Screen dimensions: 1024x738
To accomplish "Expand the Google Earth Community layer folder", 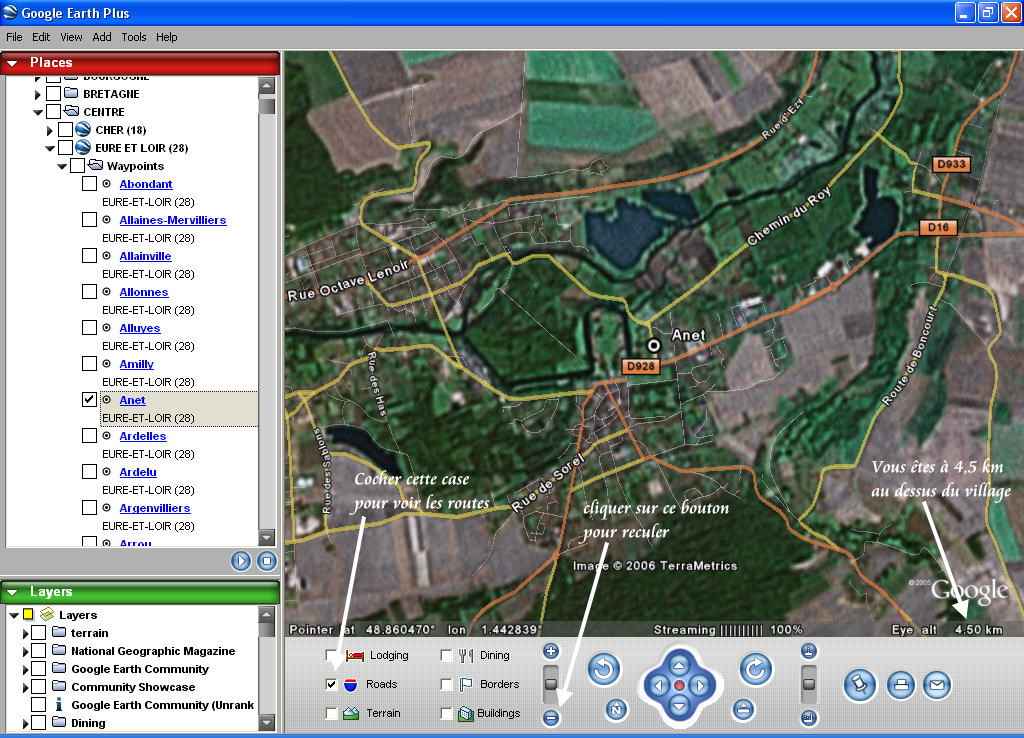I will tap(25, 669).
